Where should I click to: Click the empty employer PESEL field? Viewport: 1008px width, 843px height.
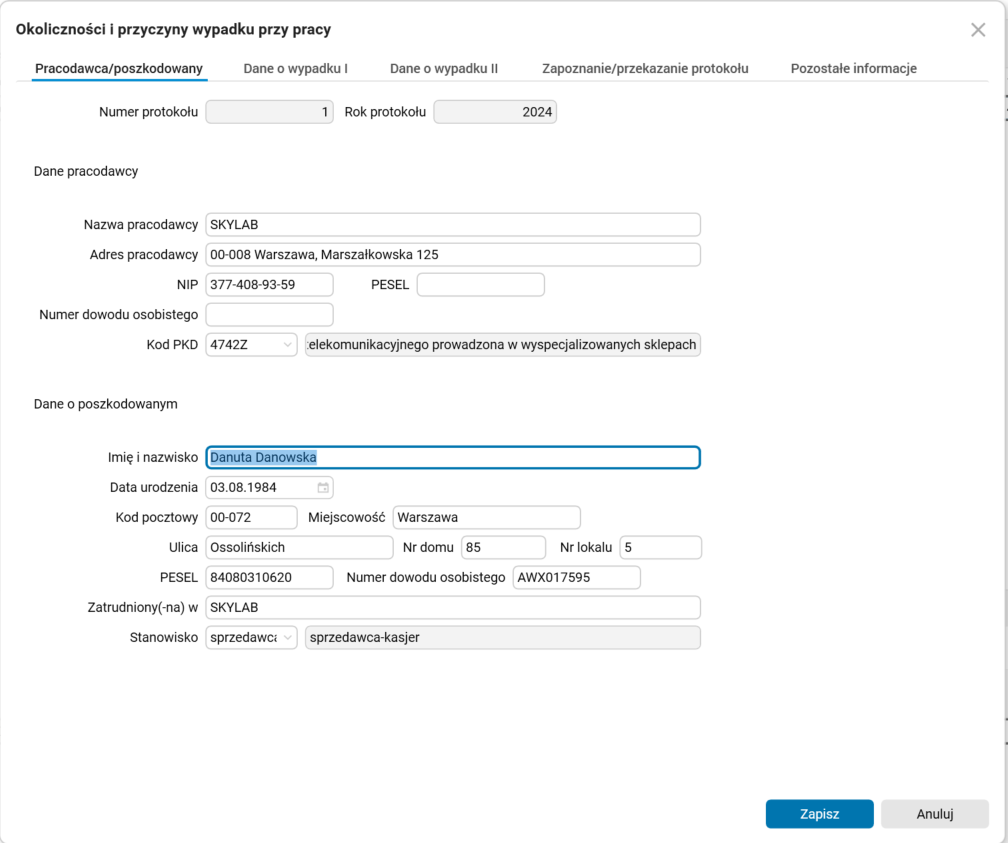pyautogui.click(x=480, y=284)
